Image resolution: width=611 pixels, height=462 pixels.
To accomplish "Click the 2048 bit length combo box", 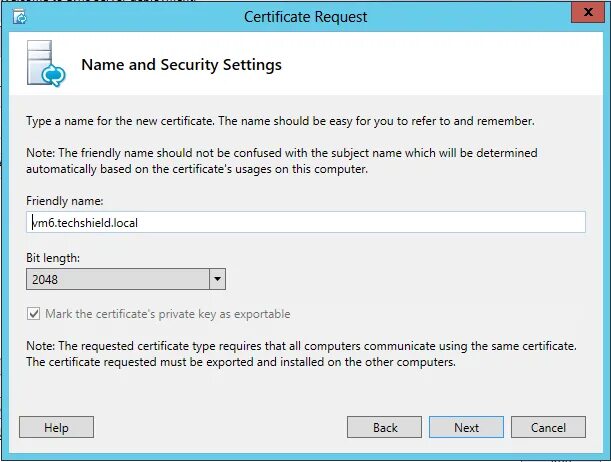I will click(x=118, y=280).
